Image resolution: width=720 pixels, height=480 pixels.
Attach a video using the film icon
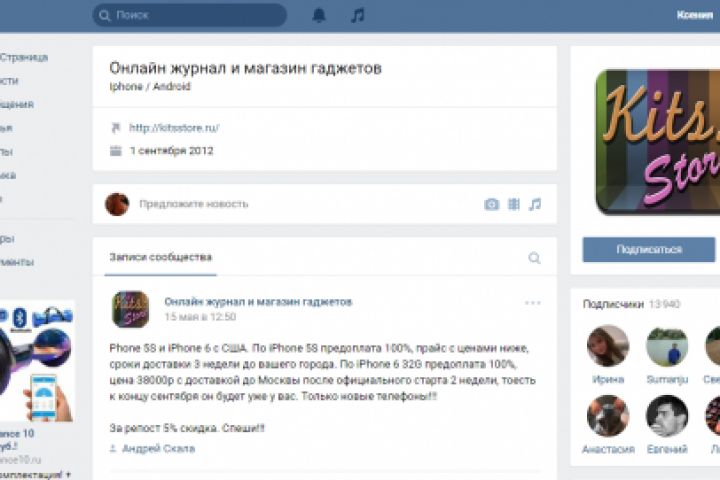(x=514, y=204)
